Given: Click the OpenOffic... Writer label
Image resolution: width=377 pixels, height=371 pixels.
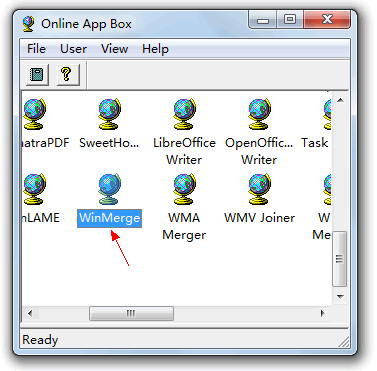Looking at the screenshot, I should (x=259, y=151).
